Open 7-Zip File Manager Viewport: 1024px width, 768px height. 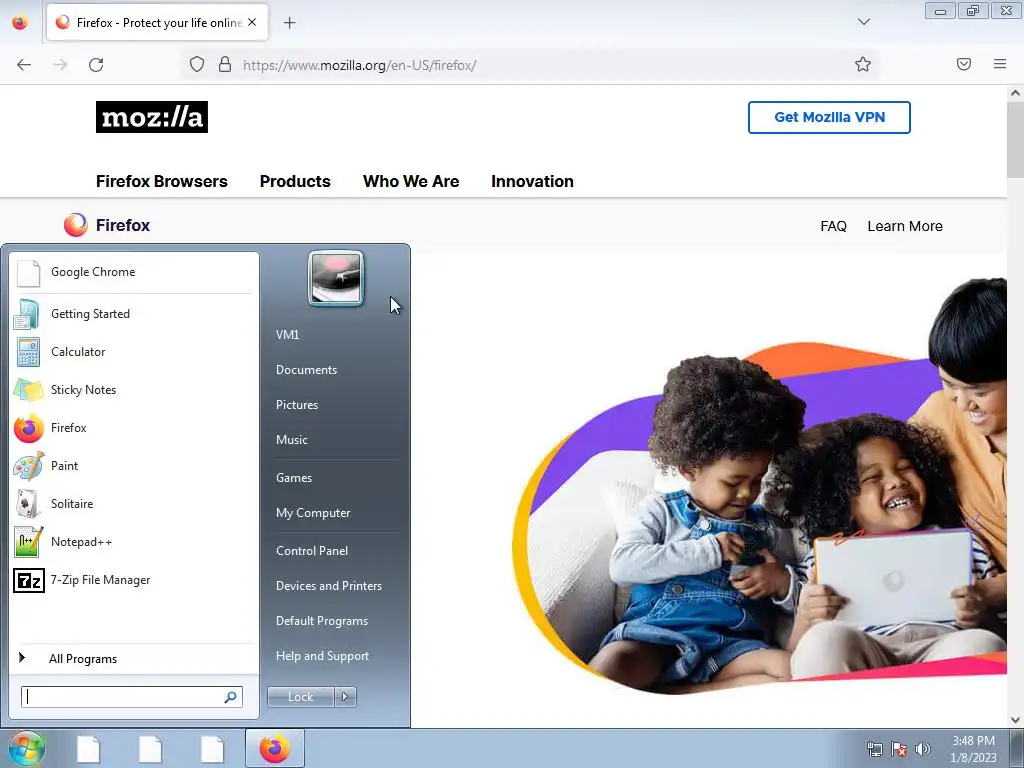pyautogui.click(x=133, y=580)
